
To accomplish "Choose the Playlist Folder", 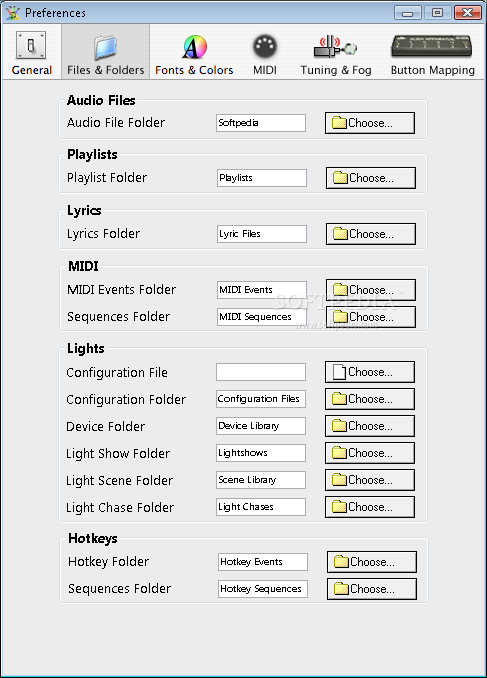I will coord(371,178).
